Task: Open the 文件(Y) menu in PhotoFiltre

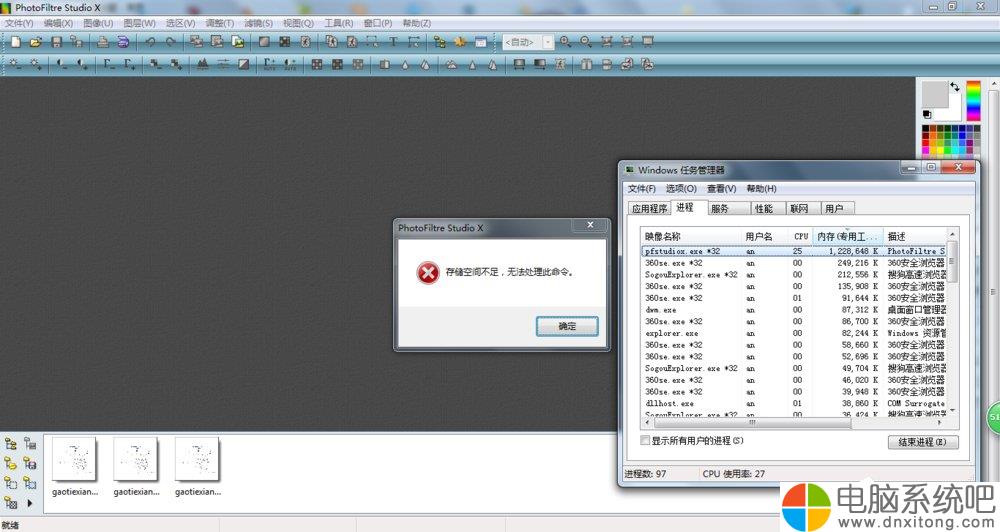Action: pos(18,23)
